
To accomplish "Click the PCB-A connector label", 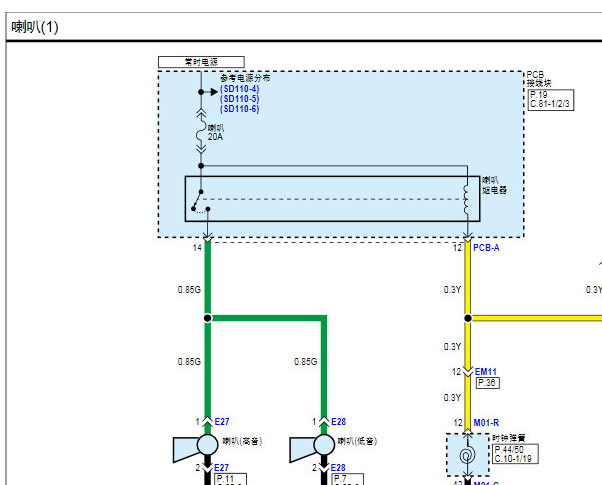I will click(x=486, y=248).
